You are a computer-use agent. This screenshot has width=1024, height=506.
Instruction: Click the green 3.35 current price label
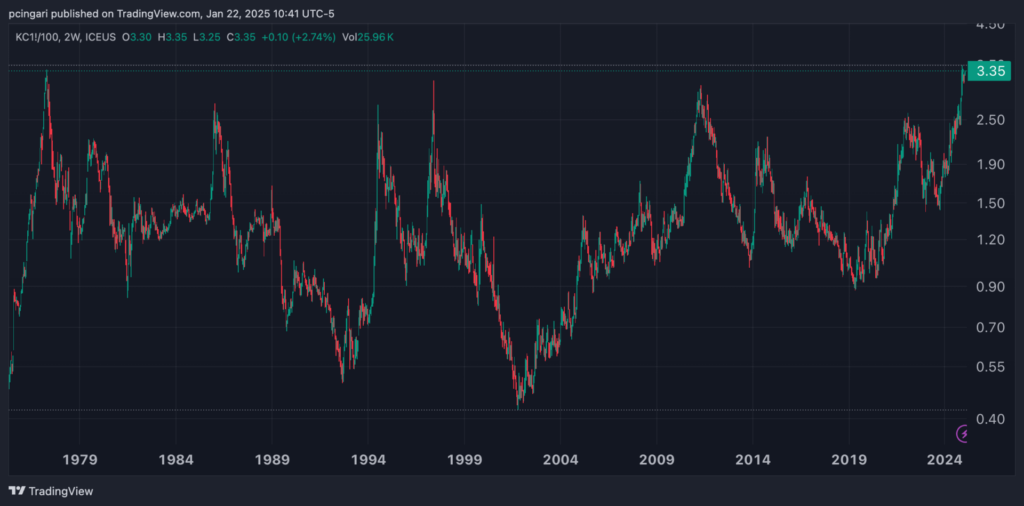tap(990, 71)
